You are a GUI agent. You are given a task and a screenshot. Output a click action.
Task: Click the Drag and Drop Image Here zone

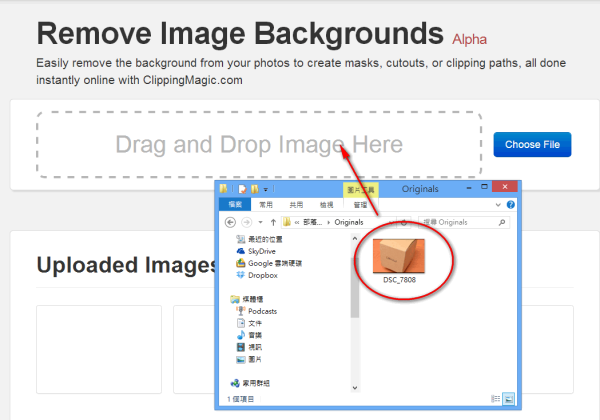tap(259, 145)
